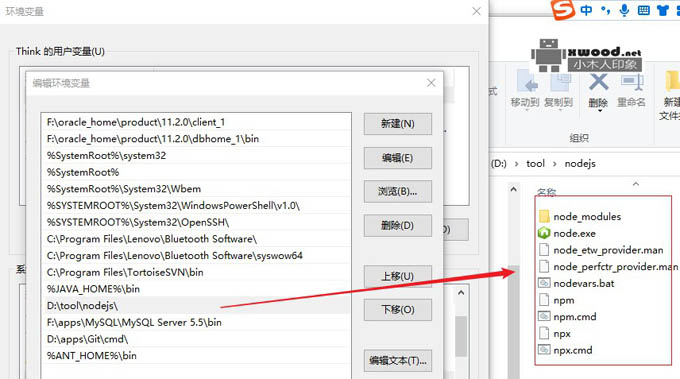Select the node_perfctr_provider.man file icon

click(x=544, y=266)
